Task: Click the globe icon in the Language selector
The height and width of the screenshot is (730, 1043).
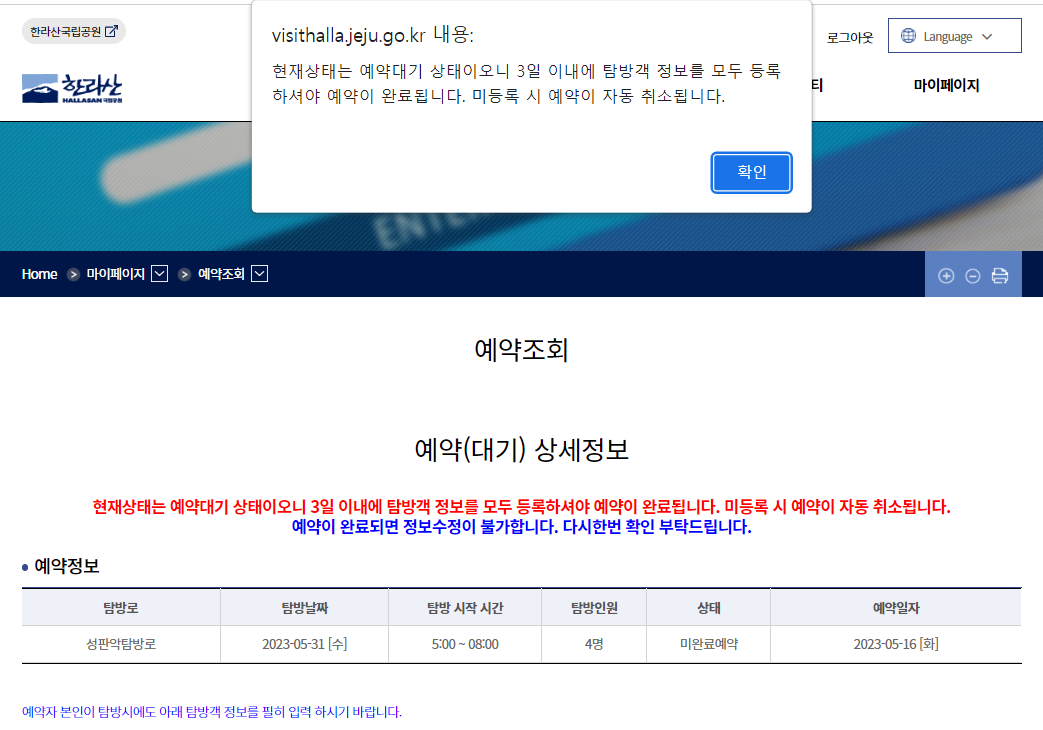Action: [909, 35]
